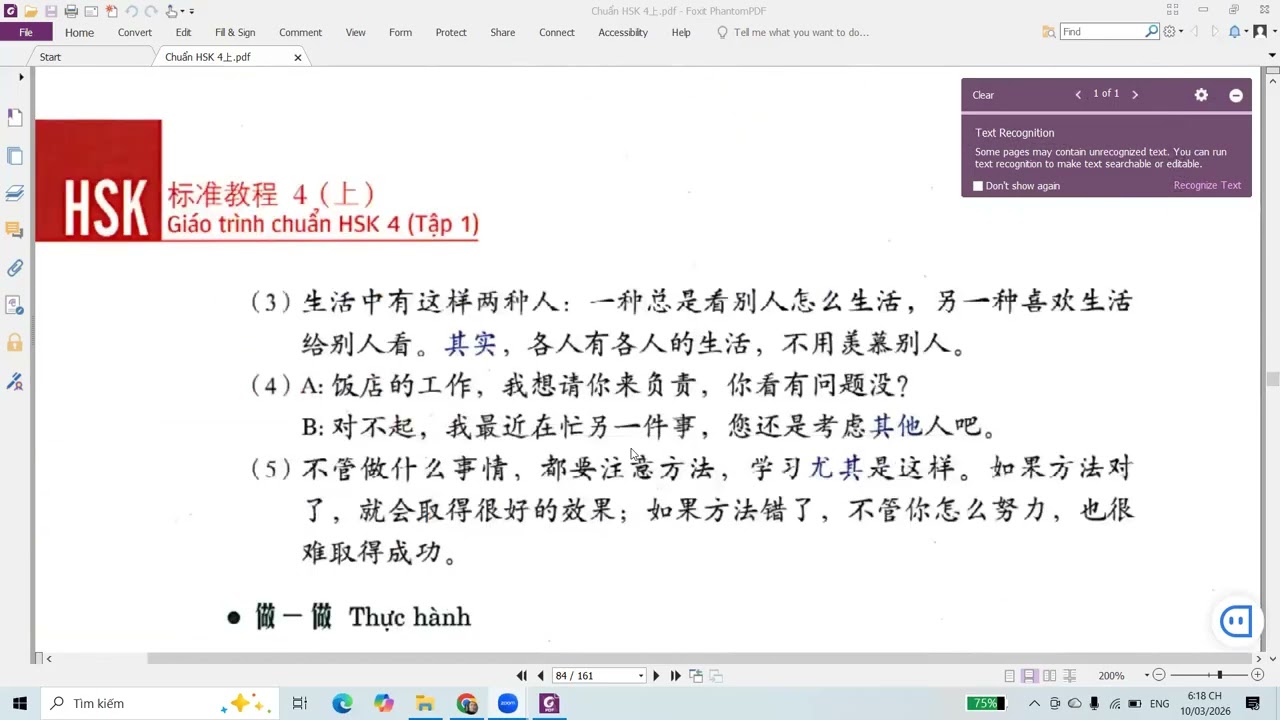The width and height of the screenshot is (1280, 720).
Task: Go to the next page
Action: point(656,676)
